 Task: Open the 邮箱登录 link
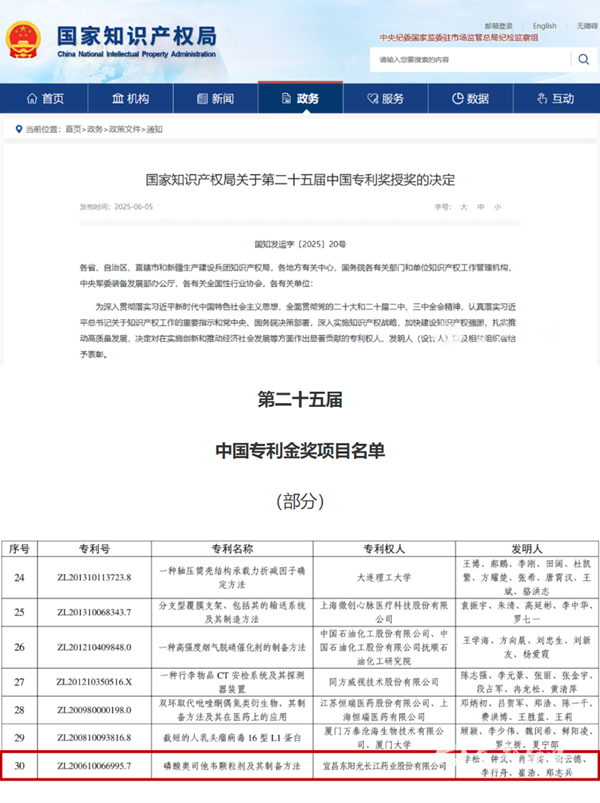point(498,26)
